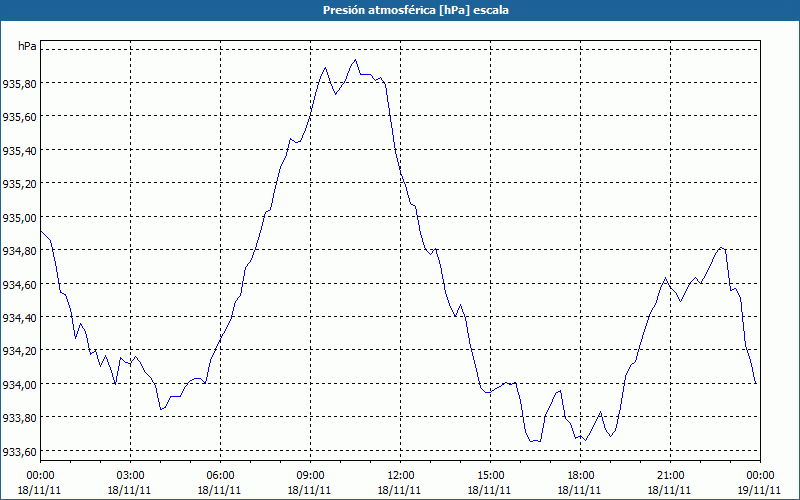Select the 934,60 axis value
This screenshot has width=800, height=500.
(x=19, y=284)
